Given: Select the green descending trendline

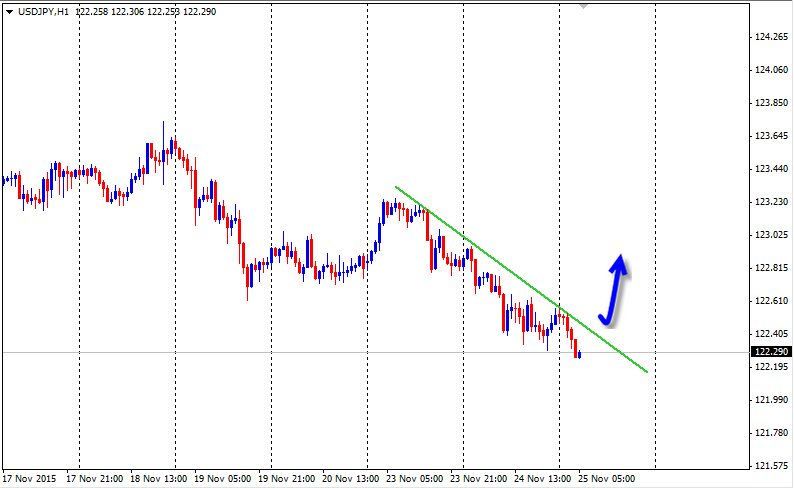Looking at the screenshot, I should click(x=521, y=279).
